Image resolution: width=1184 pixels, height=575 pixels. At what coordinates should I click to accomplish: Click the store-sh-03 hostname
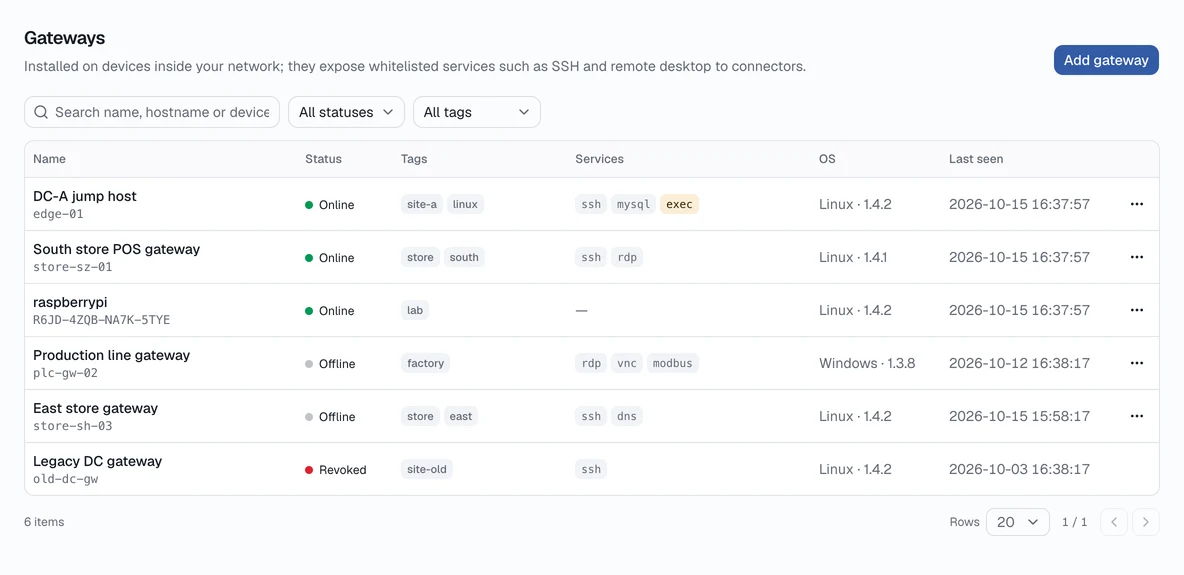[x=72, y=425]
